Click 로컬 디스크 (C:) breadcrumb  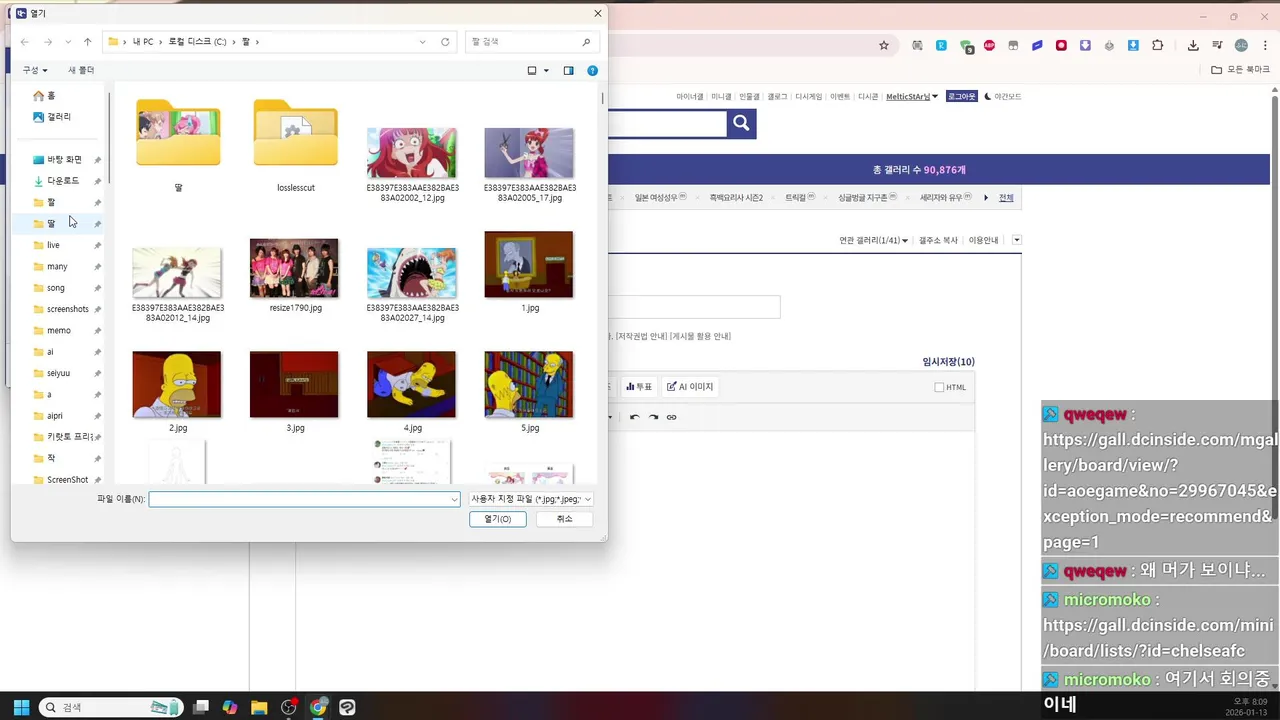point(197,42)
